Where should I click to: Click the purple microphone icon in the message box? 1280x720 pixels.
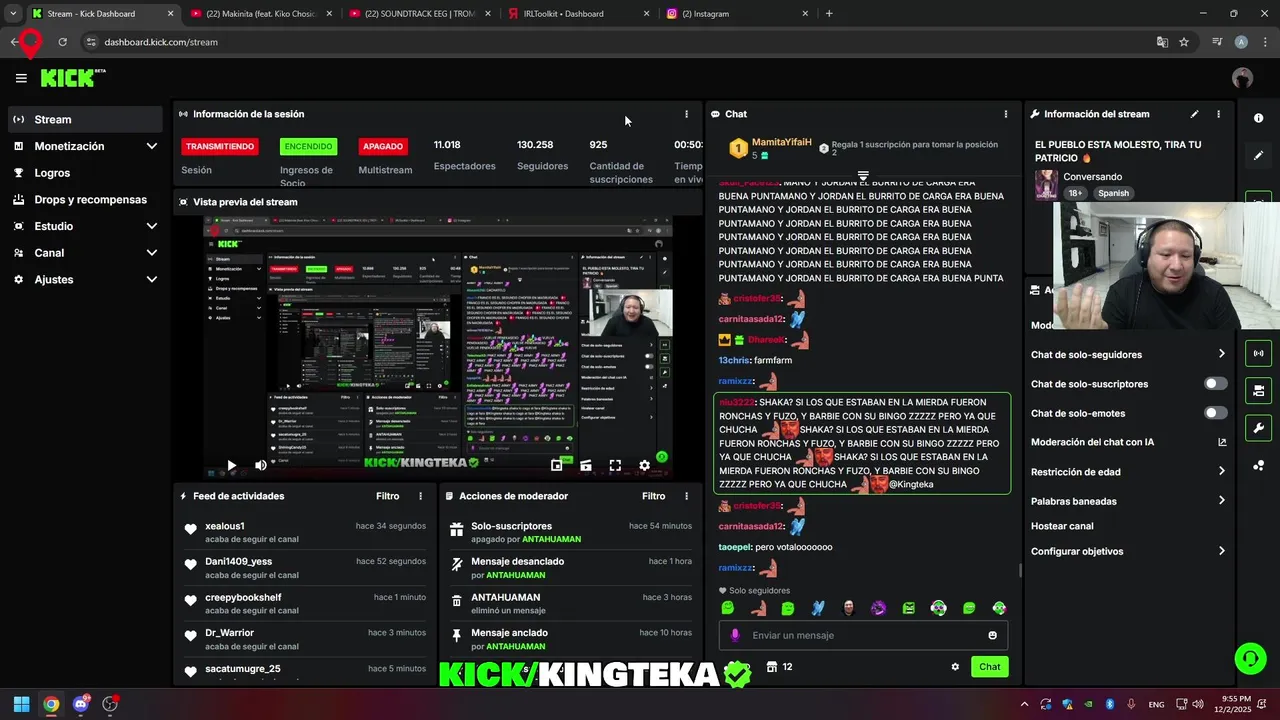click(735, 635)
